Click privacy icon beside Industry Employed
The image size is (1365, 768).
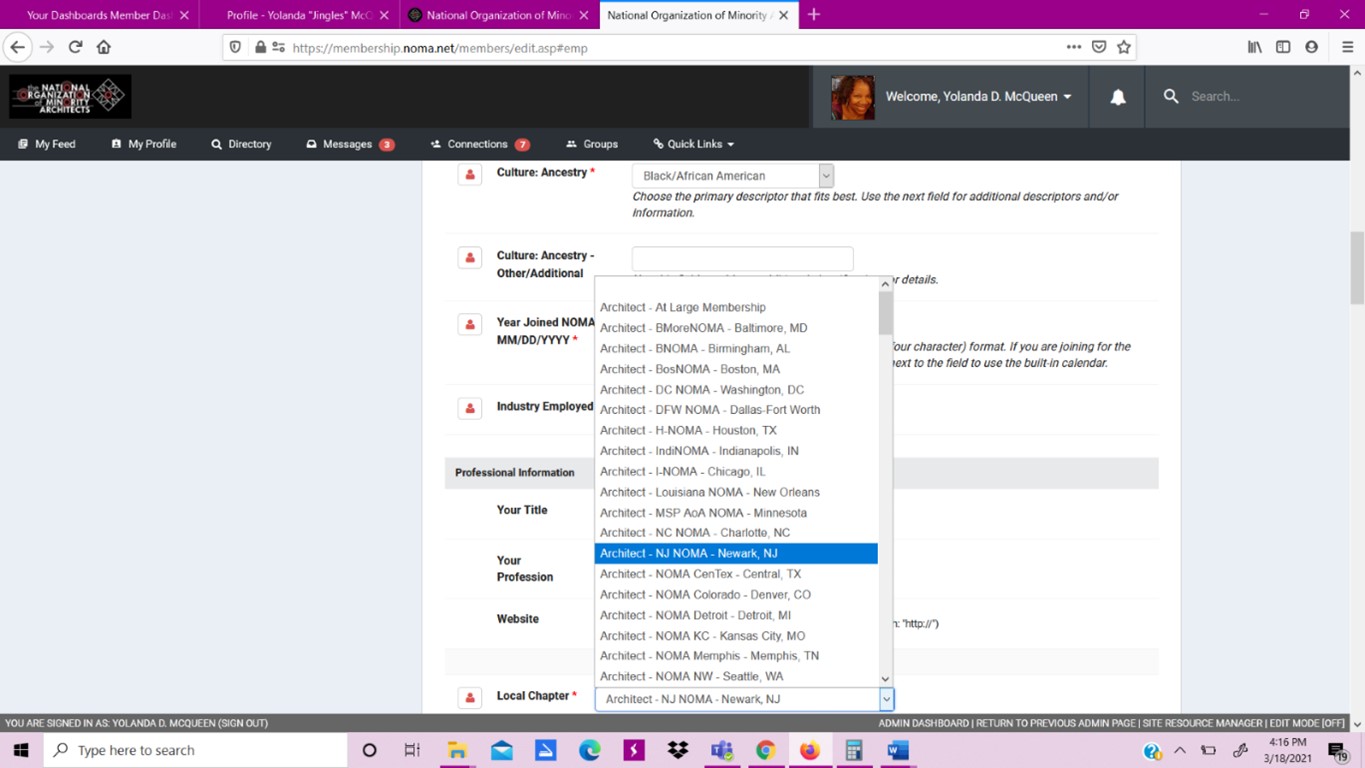[470, 408]
